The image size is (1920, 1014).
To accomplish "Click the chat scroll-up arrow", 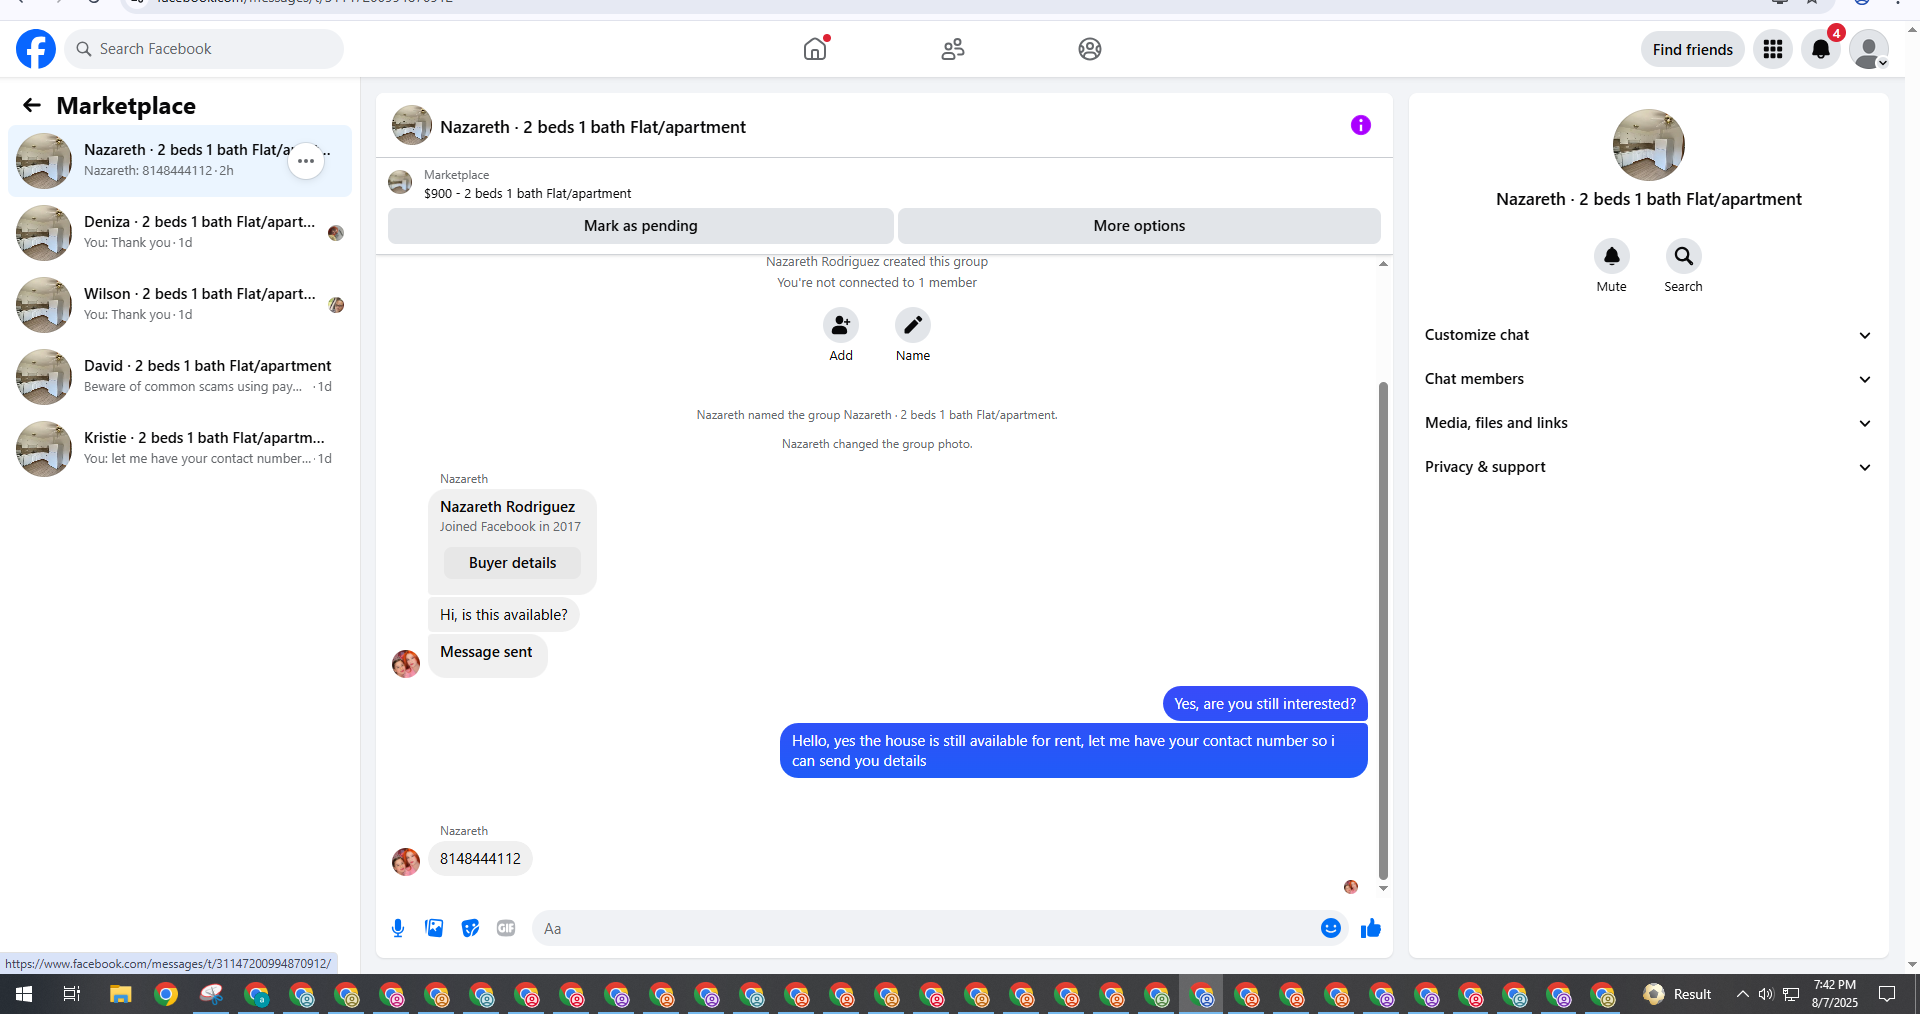I will point(1383,264).
